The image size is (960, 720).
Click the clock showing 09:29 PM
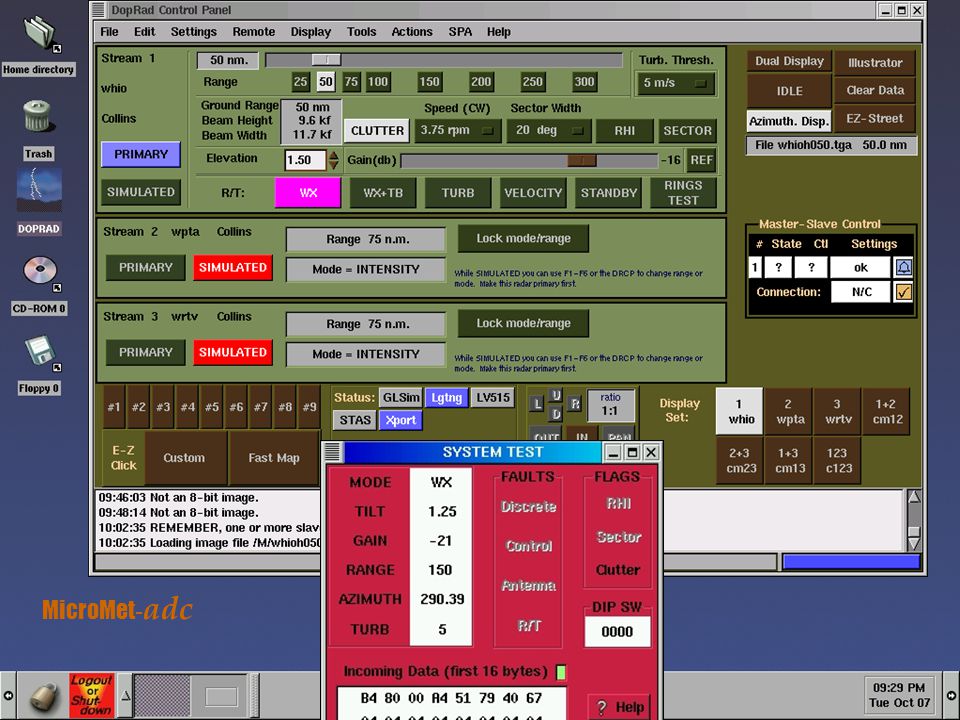pos(899,695)
